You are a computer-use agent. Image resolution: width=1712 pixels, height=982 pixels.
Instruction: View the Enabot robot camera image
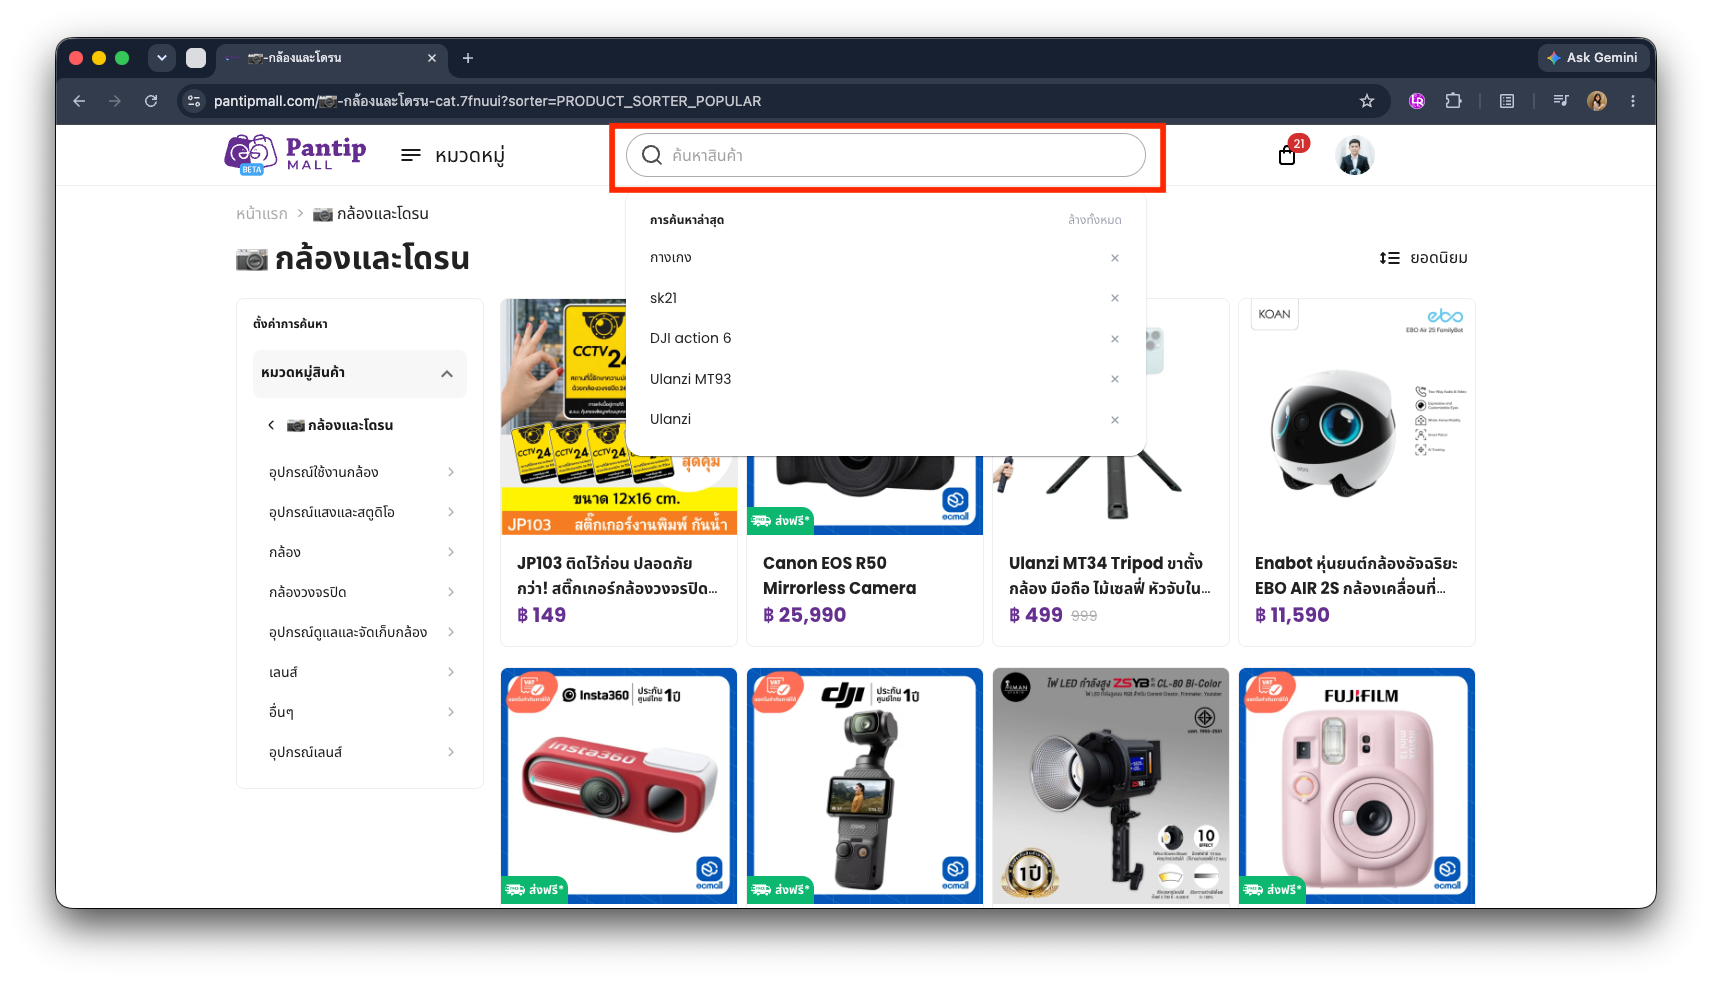tap(1357, 417)
